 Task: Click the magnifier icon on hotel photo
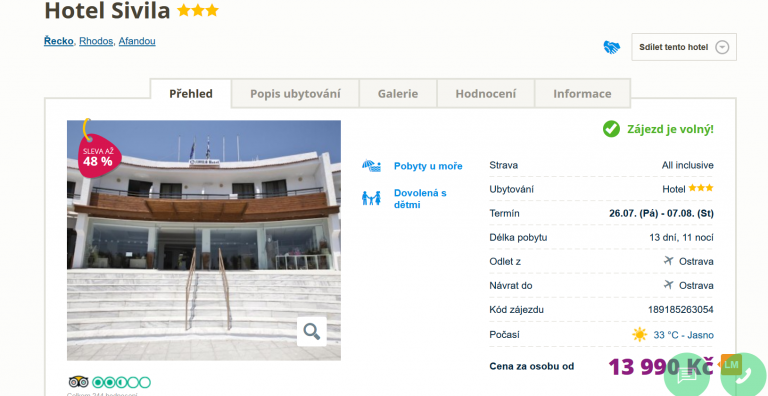coord(312,331)
